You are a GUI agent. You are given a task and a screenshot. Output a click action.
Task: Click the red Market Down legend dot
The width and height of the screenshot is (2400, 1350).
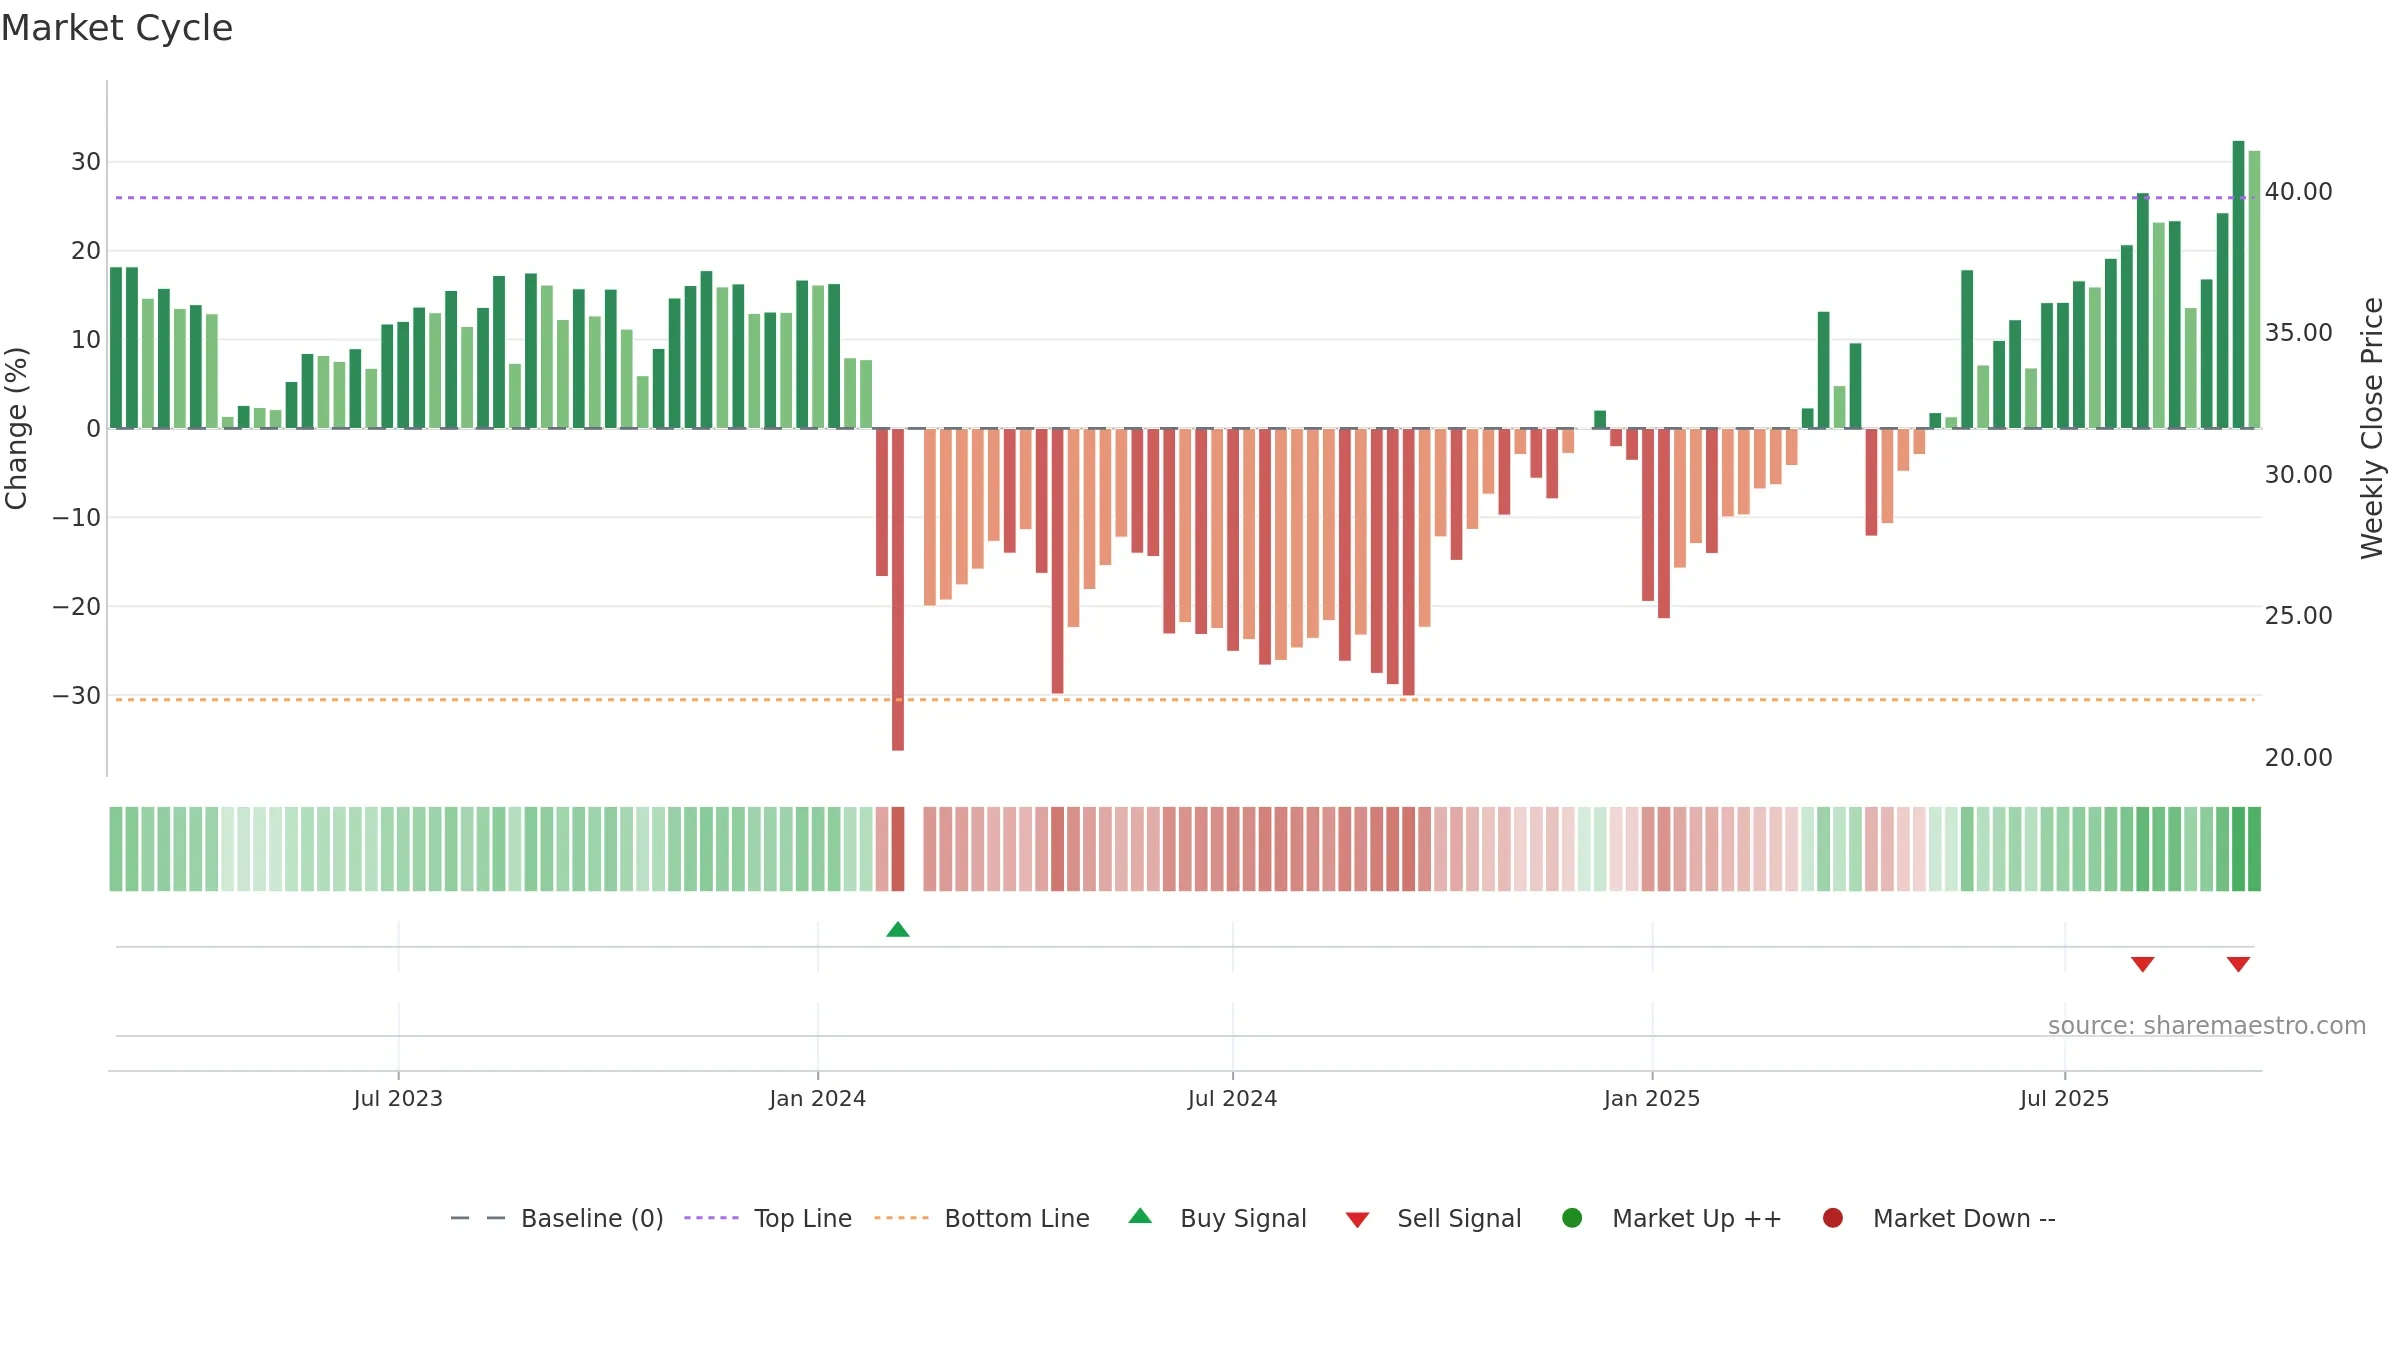click(1833, 1218)
